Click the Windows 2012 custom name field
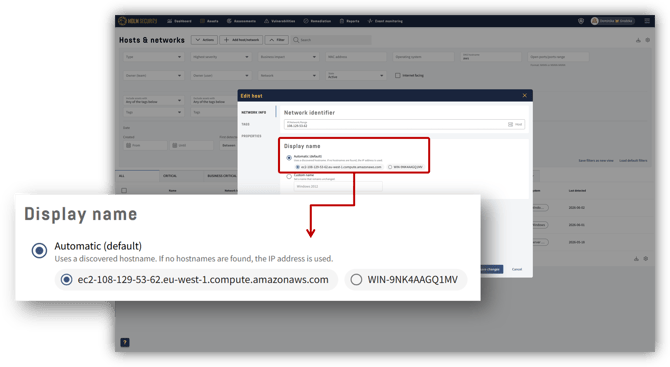The width and height of the screenshot is (670, 367). pos(338,187)
